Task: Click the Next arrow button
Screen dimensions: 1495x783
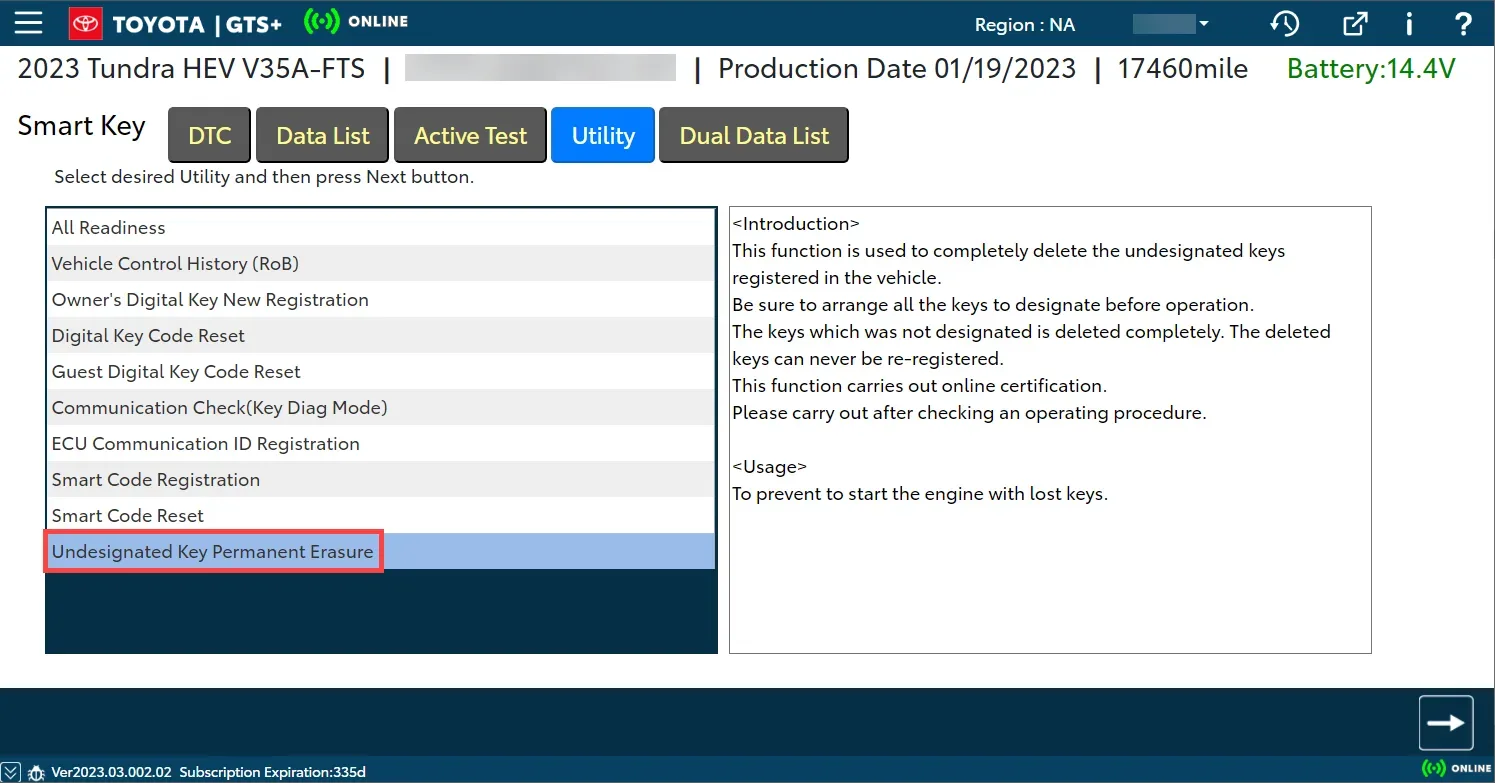Action: [x=1446, y=723]
